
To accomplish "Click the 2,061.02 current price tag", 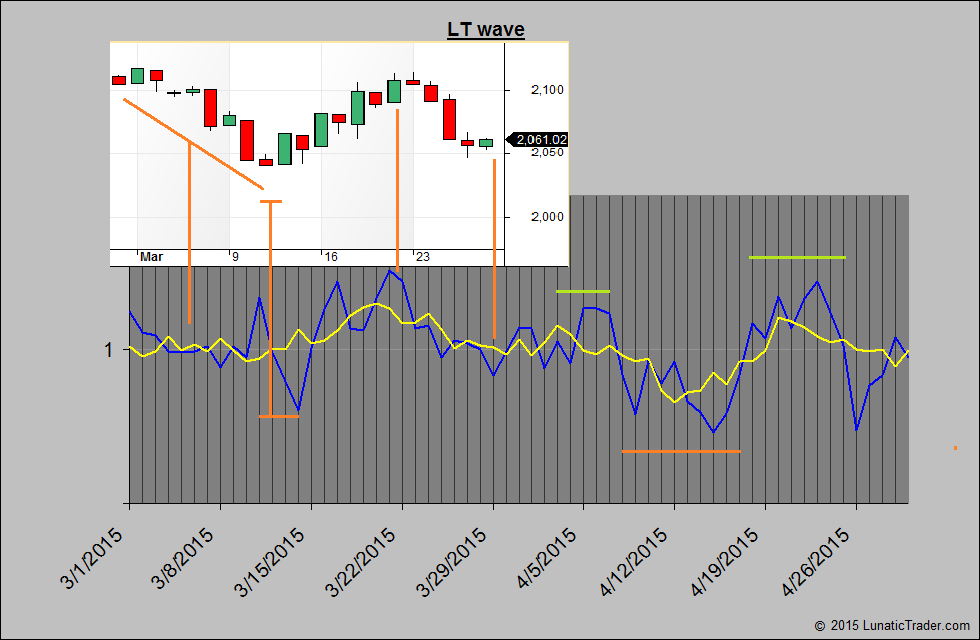I will coord(539,140).
